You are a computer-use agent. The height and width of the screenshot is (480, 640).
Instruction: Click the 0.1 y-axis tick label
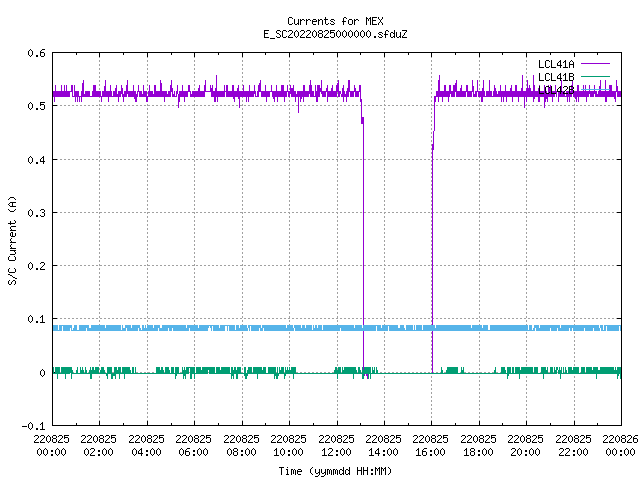point(36,319)
